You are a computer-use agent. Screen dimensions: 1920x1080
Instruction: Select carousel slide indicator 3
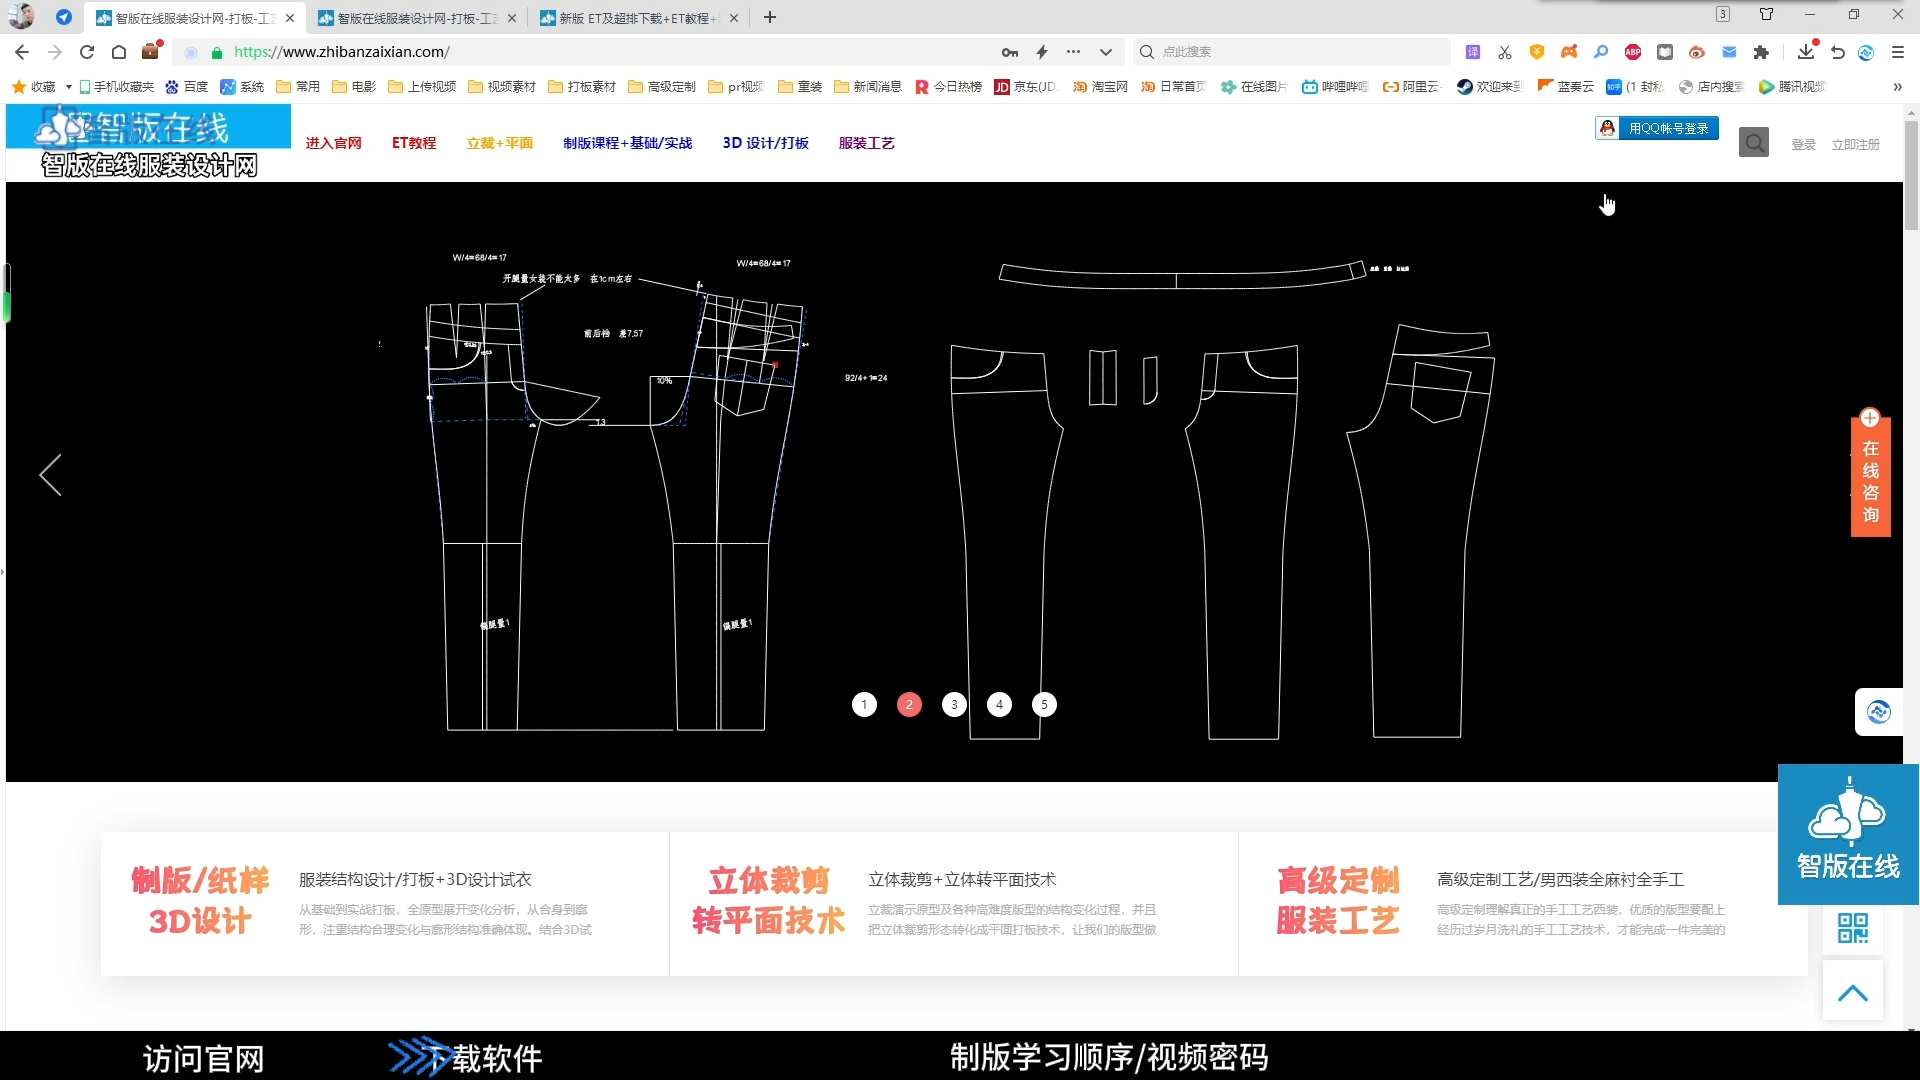point(955,705)
